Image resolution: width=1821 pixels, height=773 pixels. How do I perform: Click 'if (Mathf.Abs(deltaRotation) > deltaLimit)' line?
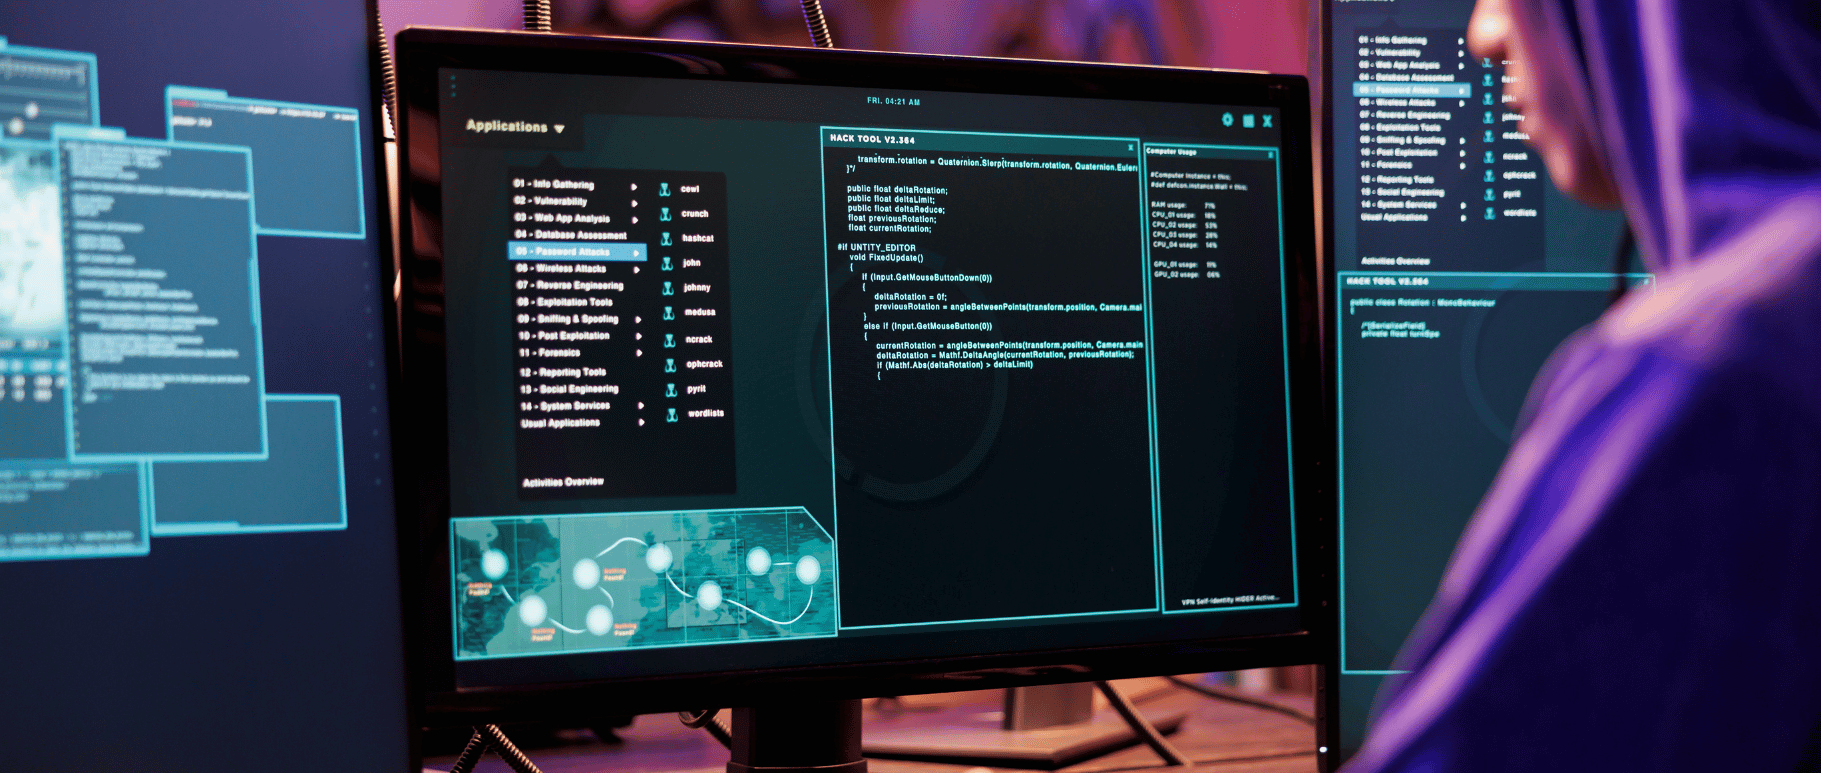click(955, 365)
